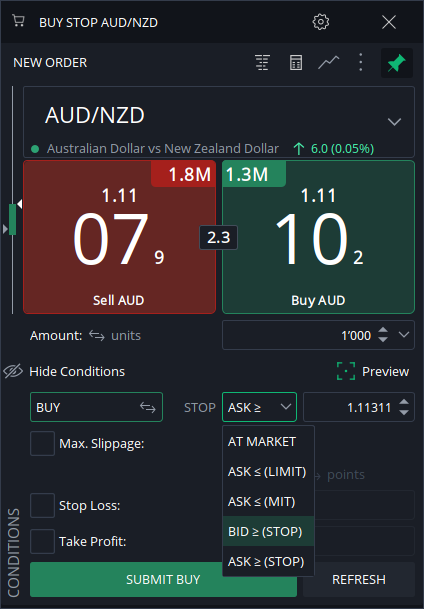424x609 pixels.
Task: Click the shopping cart icon
Action: tap(18, 21)
